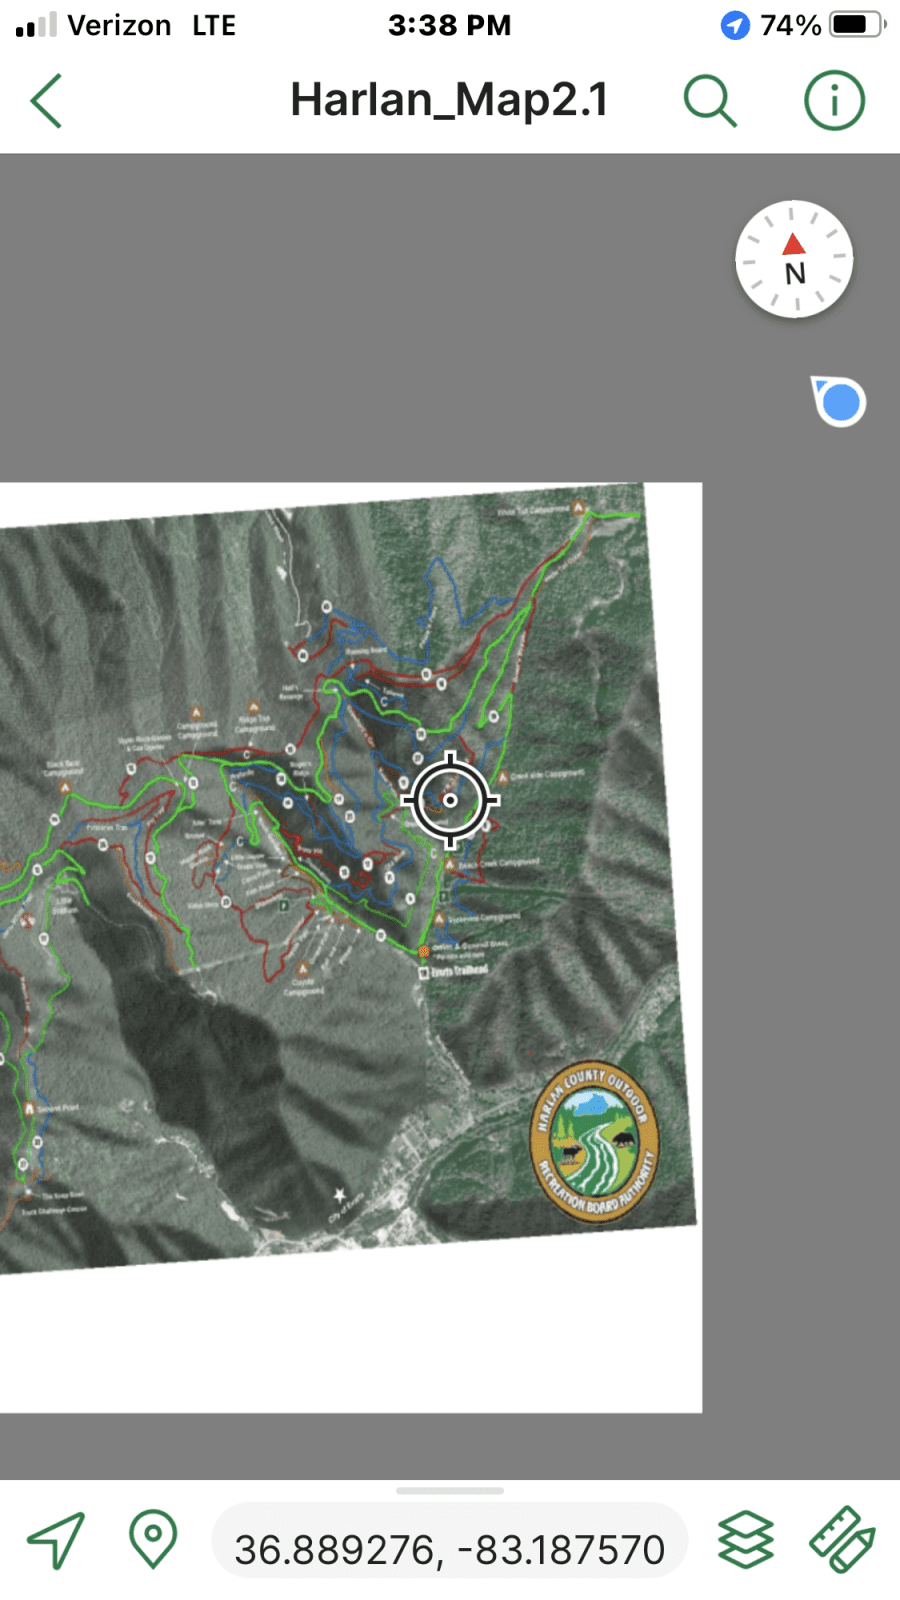The height and width of the screenshot is (1600, 900).
Task: Tap the City of Evarts star marker
Action: click(x=339, y=1195)
